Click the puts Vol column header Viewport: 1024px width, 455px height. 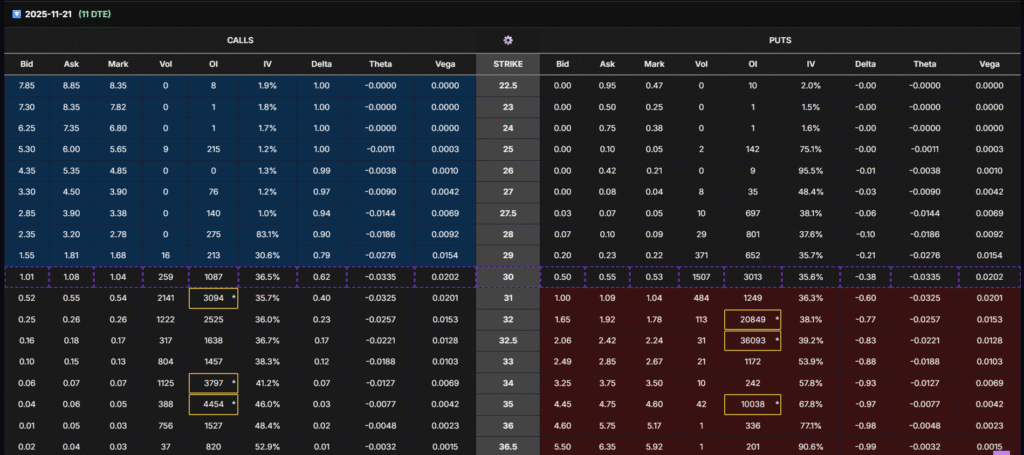coord(701,64)
